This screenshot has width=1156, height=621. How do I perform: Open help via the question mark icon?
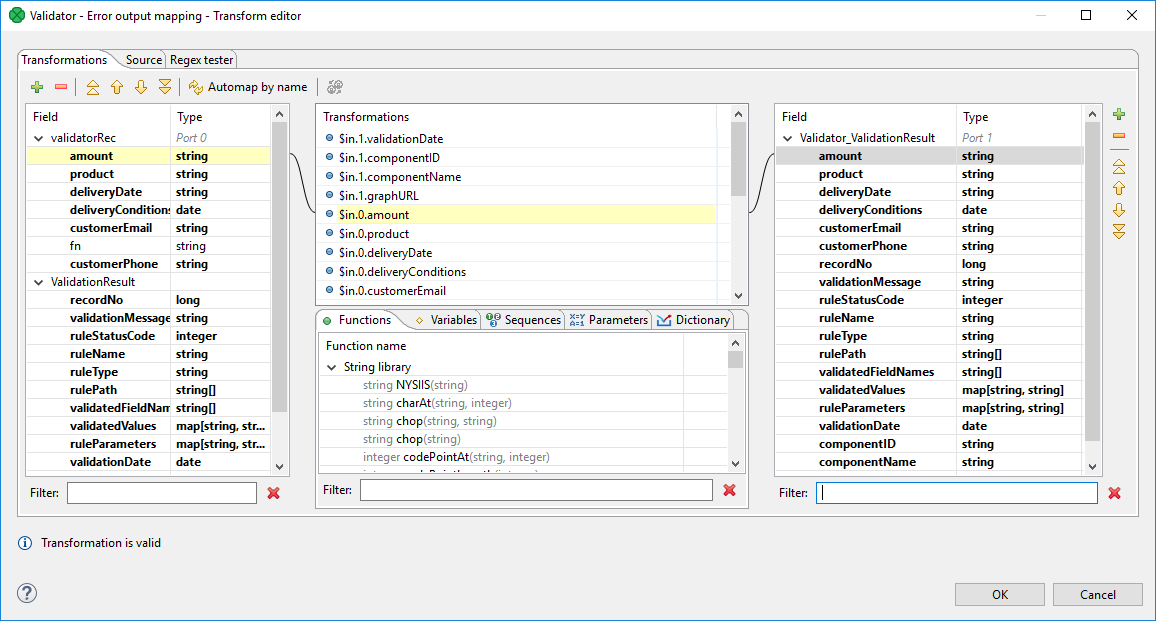pyautogui.click(x=27, y=592)
